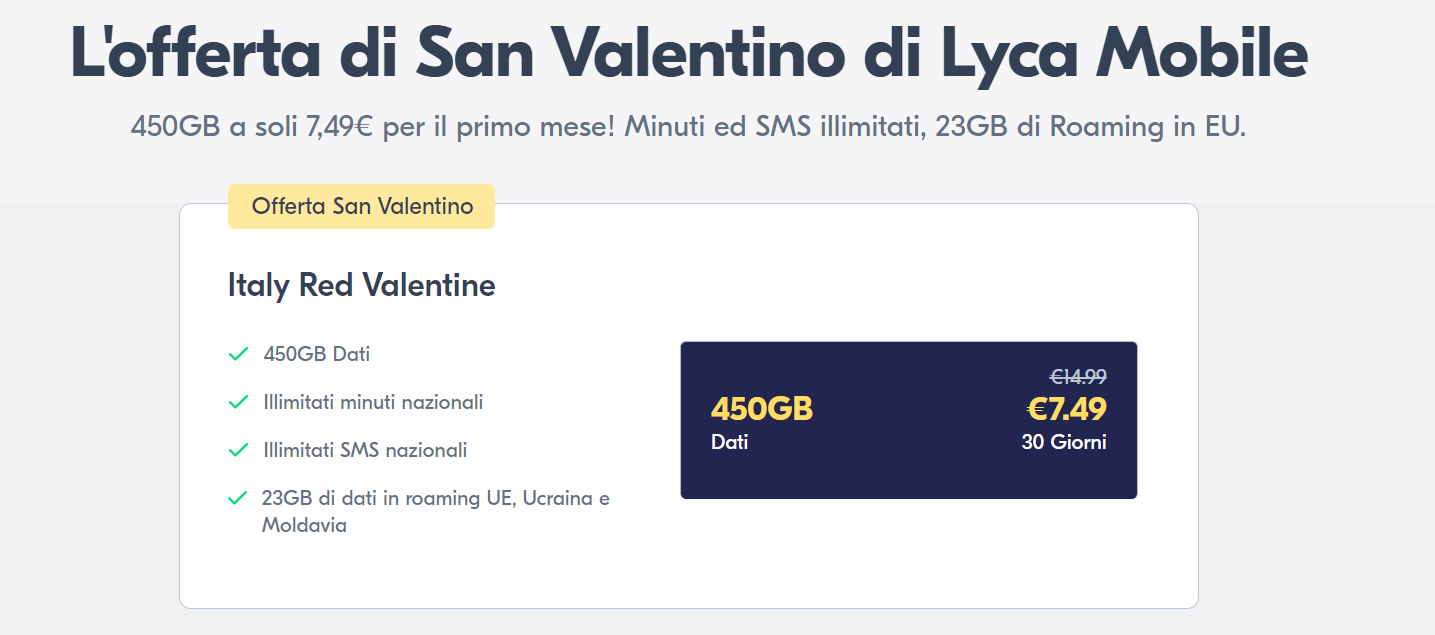The height and width of the screenshot is (635, 1435).
Task: Click the yellow 450GB amount in price card
Action: tap(761, 409)
